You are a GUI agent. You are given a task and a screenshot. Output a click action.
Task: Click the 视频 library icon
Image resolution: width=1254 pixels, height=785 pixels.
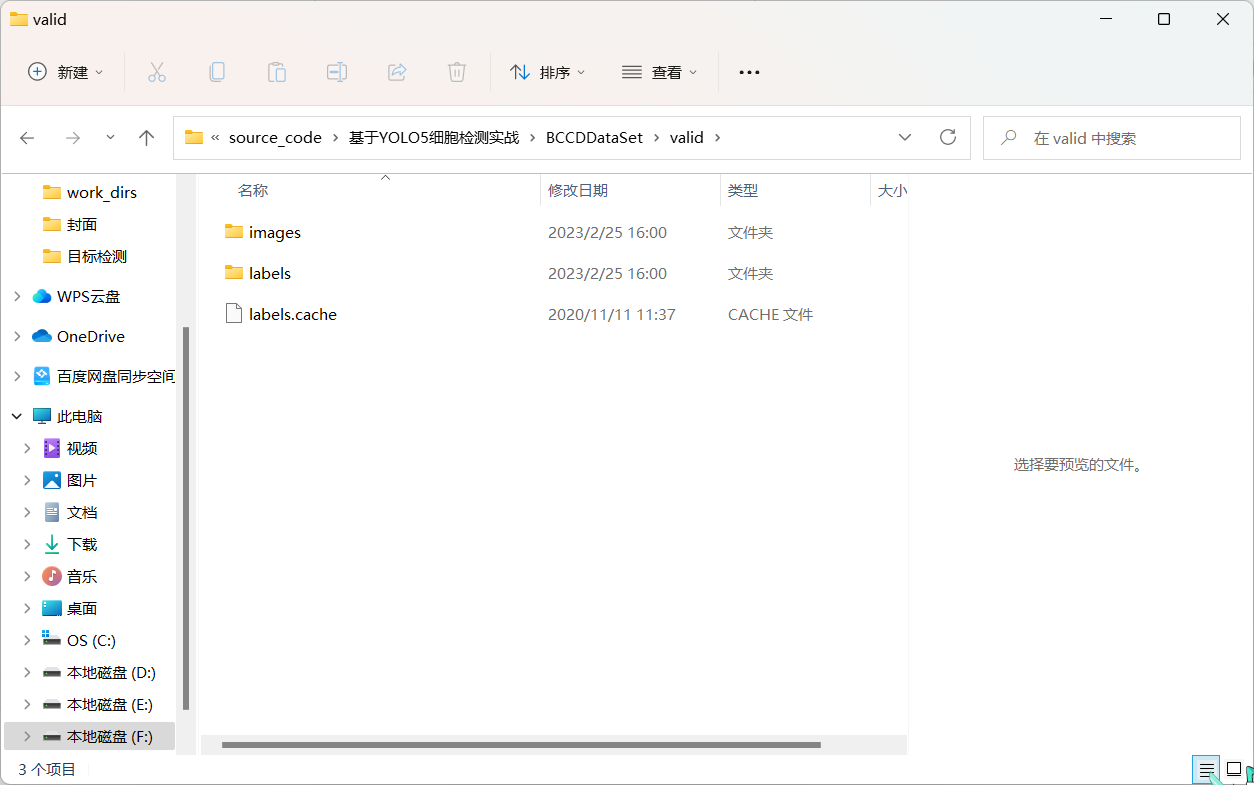(x=52, y=448)
